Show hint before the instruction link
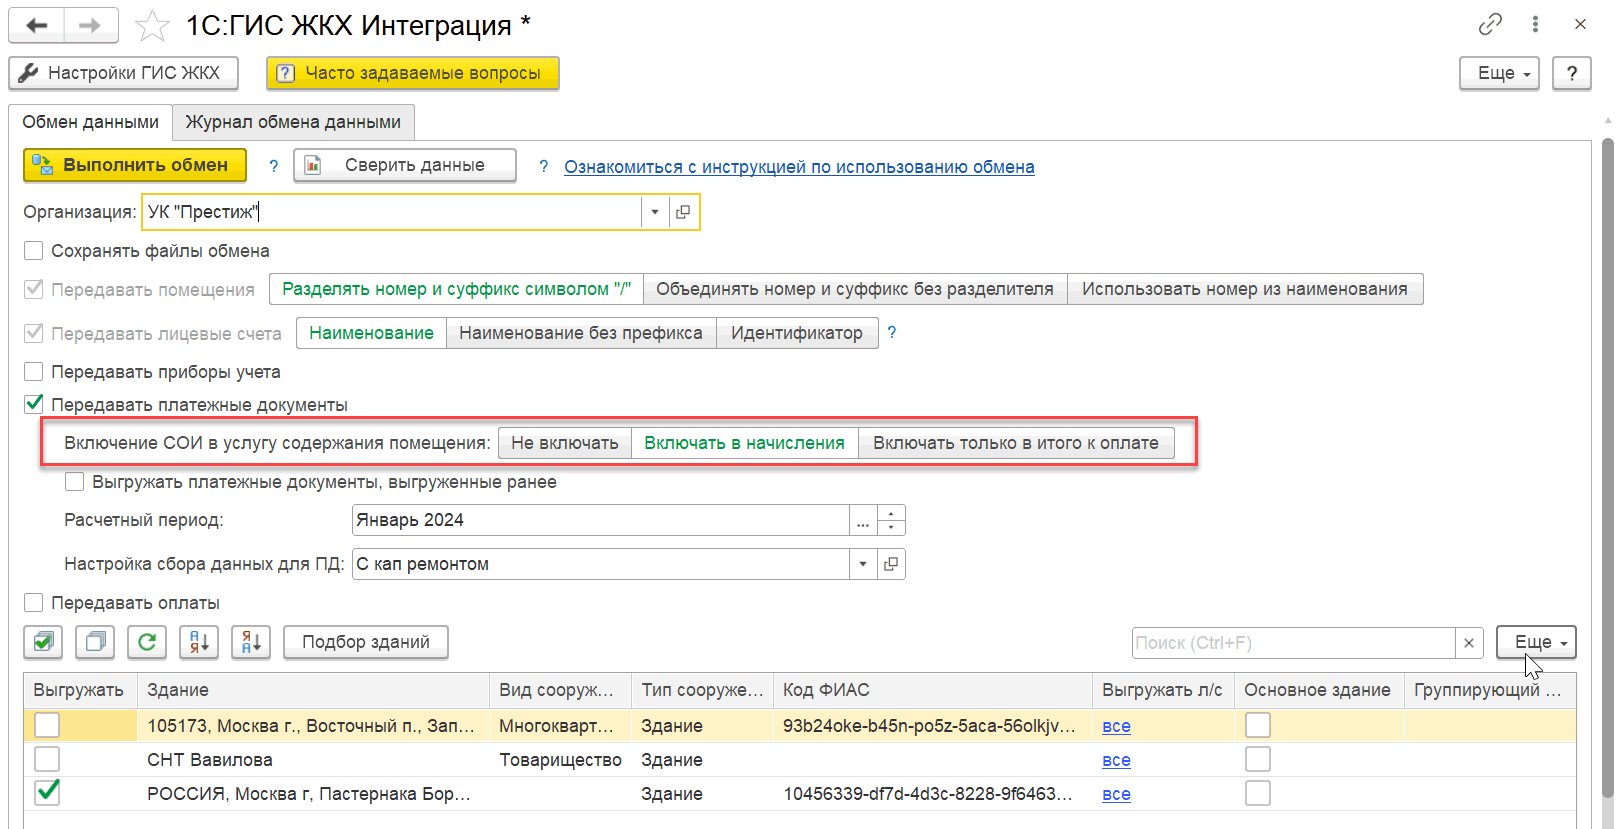Viewport: 1621px width, 829px height. point(543,166)
